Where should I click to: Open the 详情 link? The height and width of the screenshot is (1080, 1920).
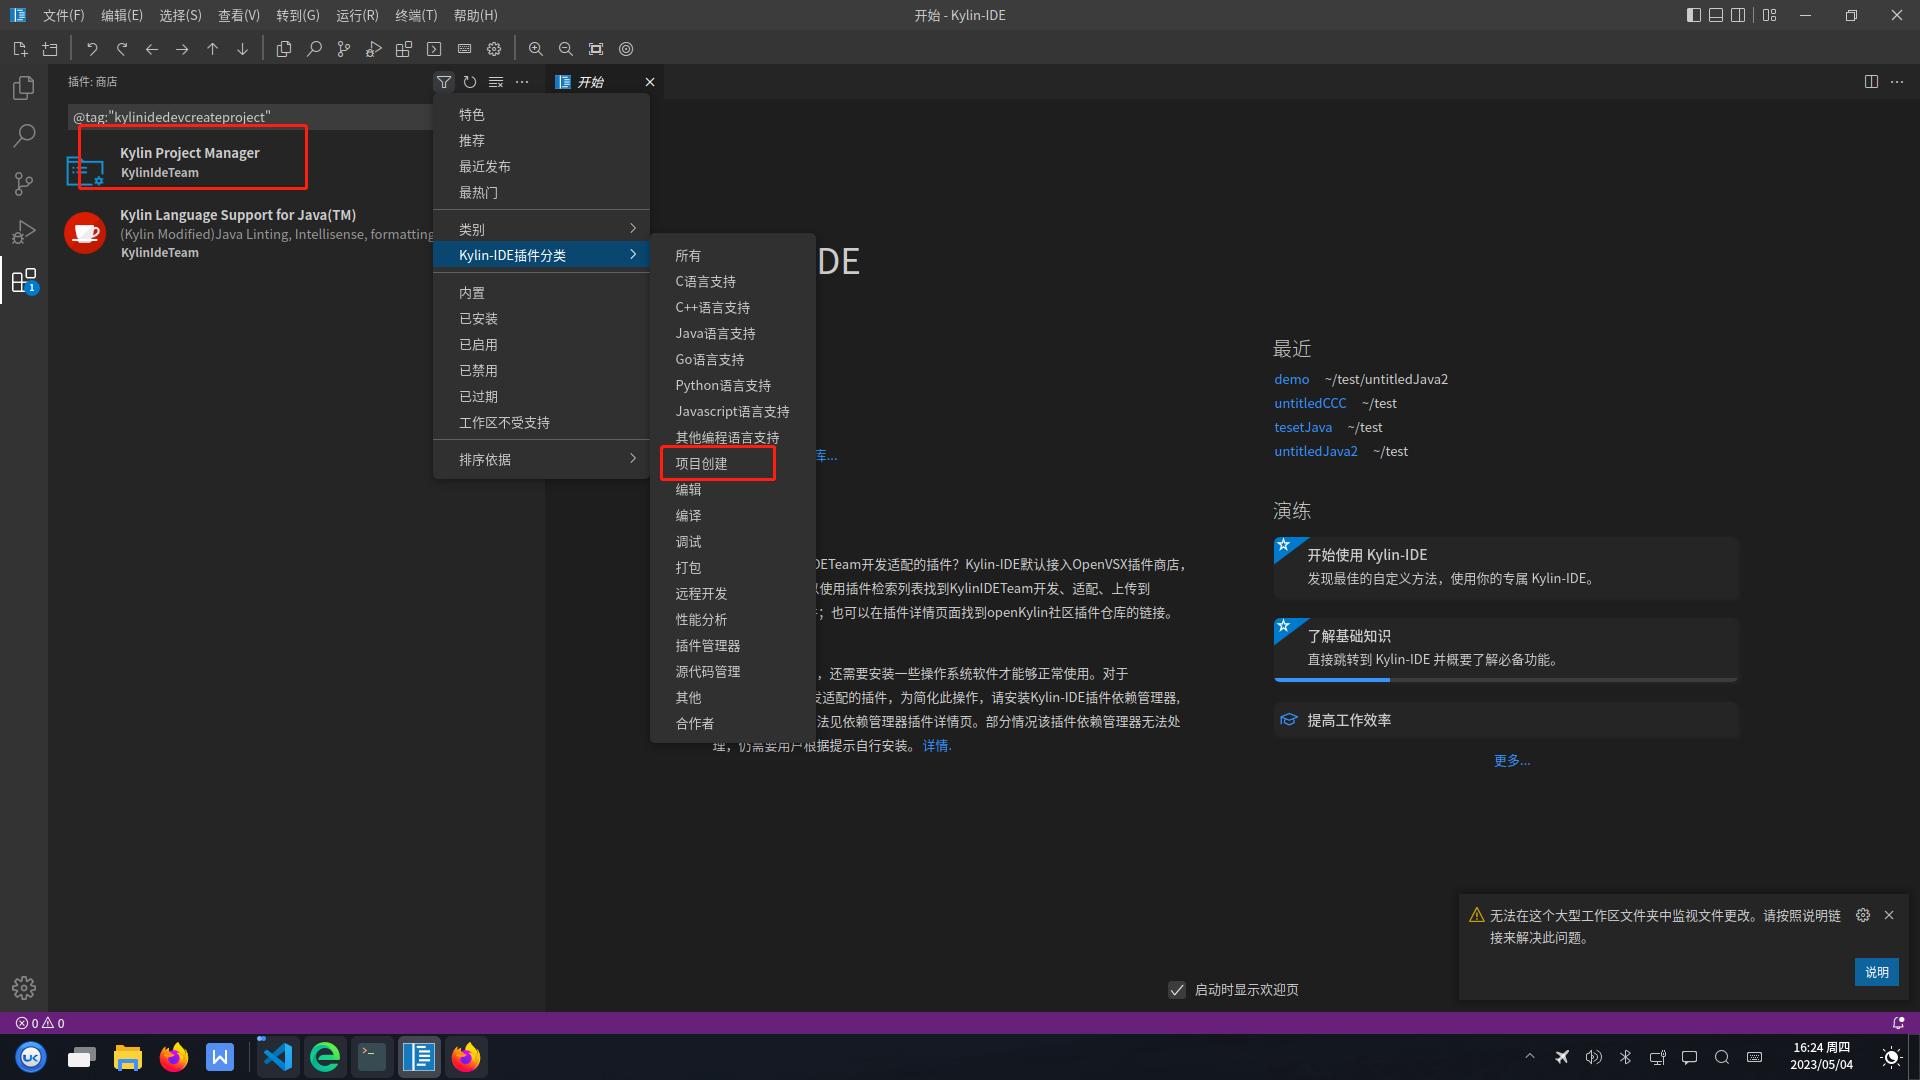[x=936, y=746]
